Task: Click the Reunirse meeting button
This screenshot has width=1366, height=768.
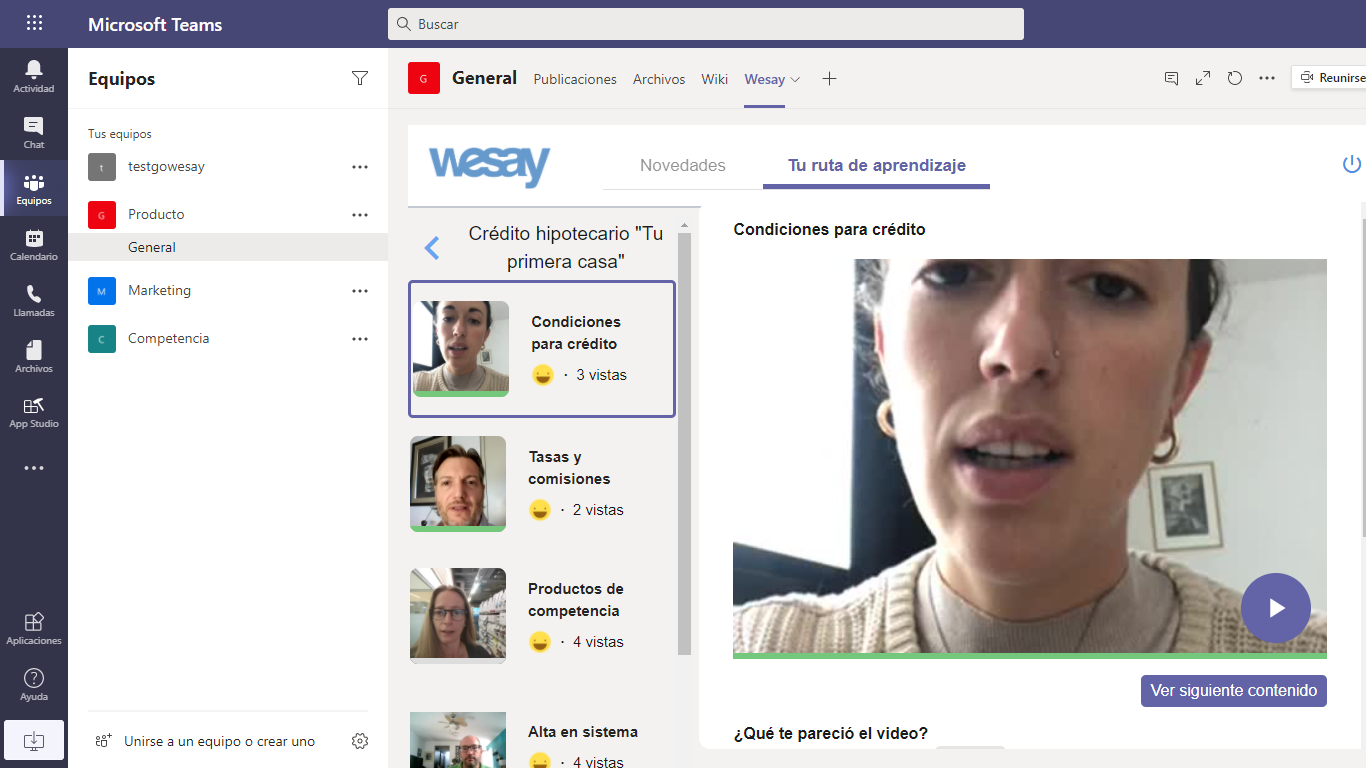Action: tap(1330, 78)
